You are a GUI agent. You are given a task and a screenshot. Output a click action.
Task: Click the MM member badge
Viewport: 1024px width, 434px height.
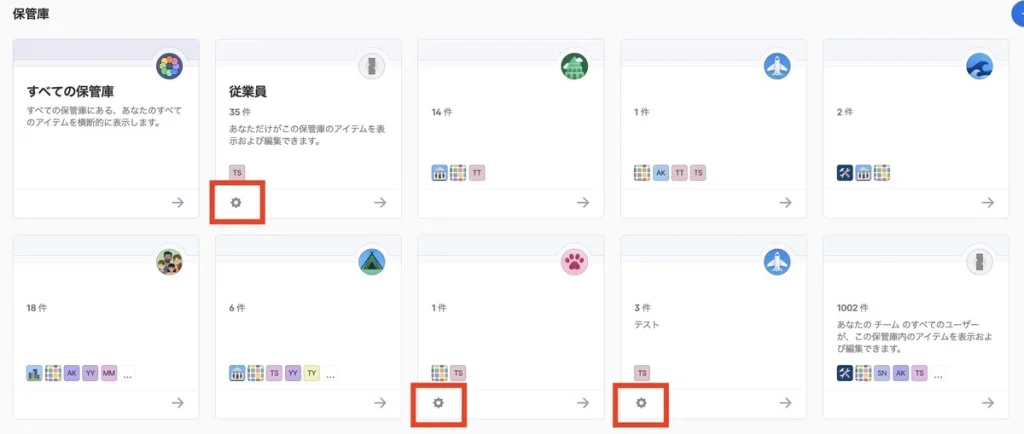point(109,373)
